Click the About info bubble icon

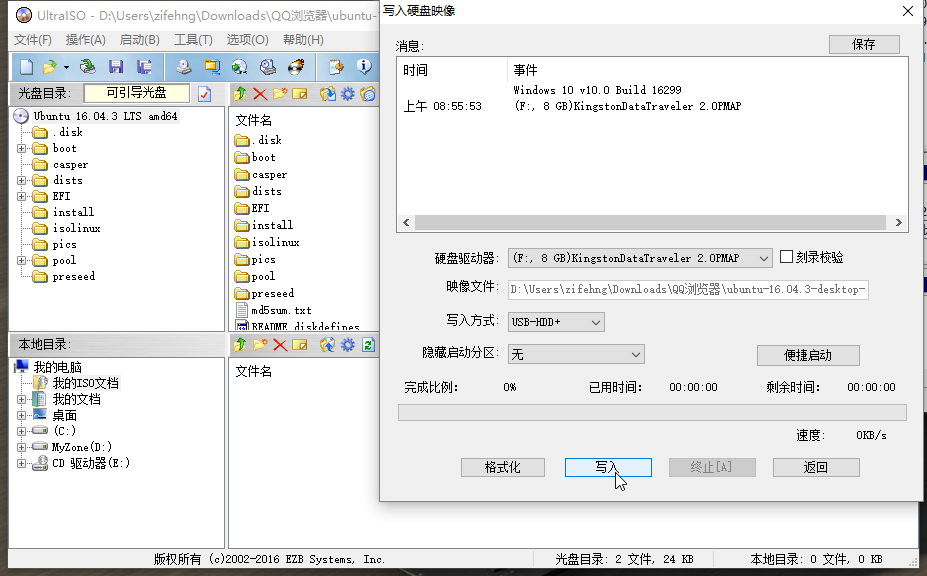point(364,67)
